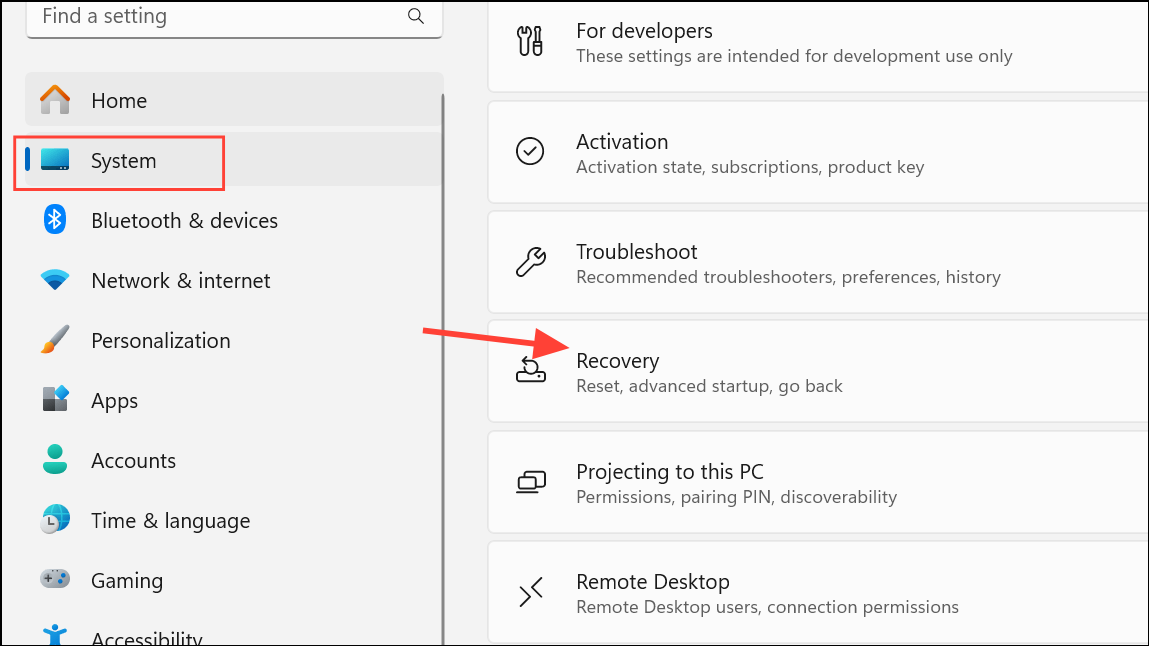Click the Troubleshoot wrench icon

pos(530,262)
